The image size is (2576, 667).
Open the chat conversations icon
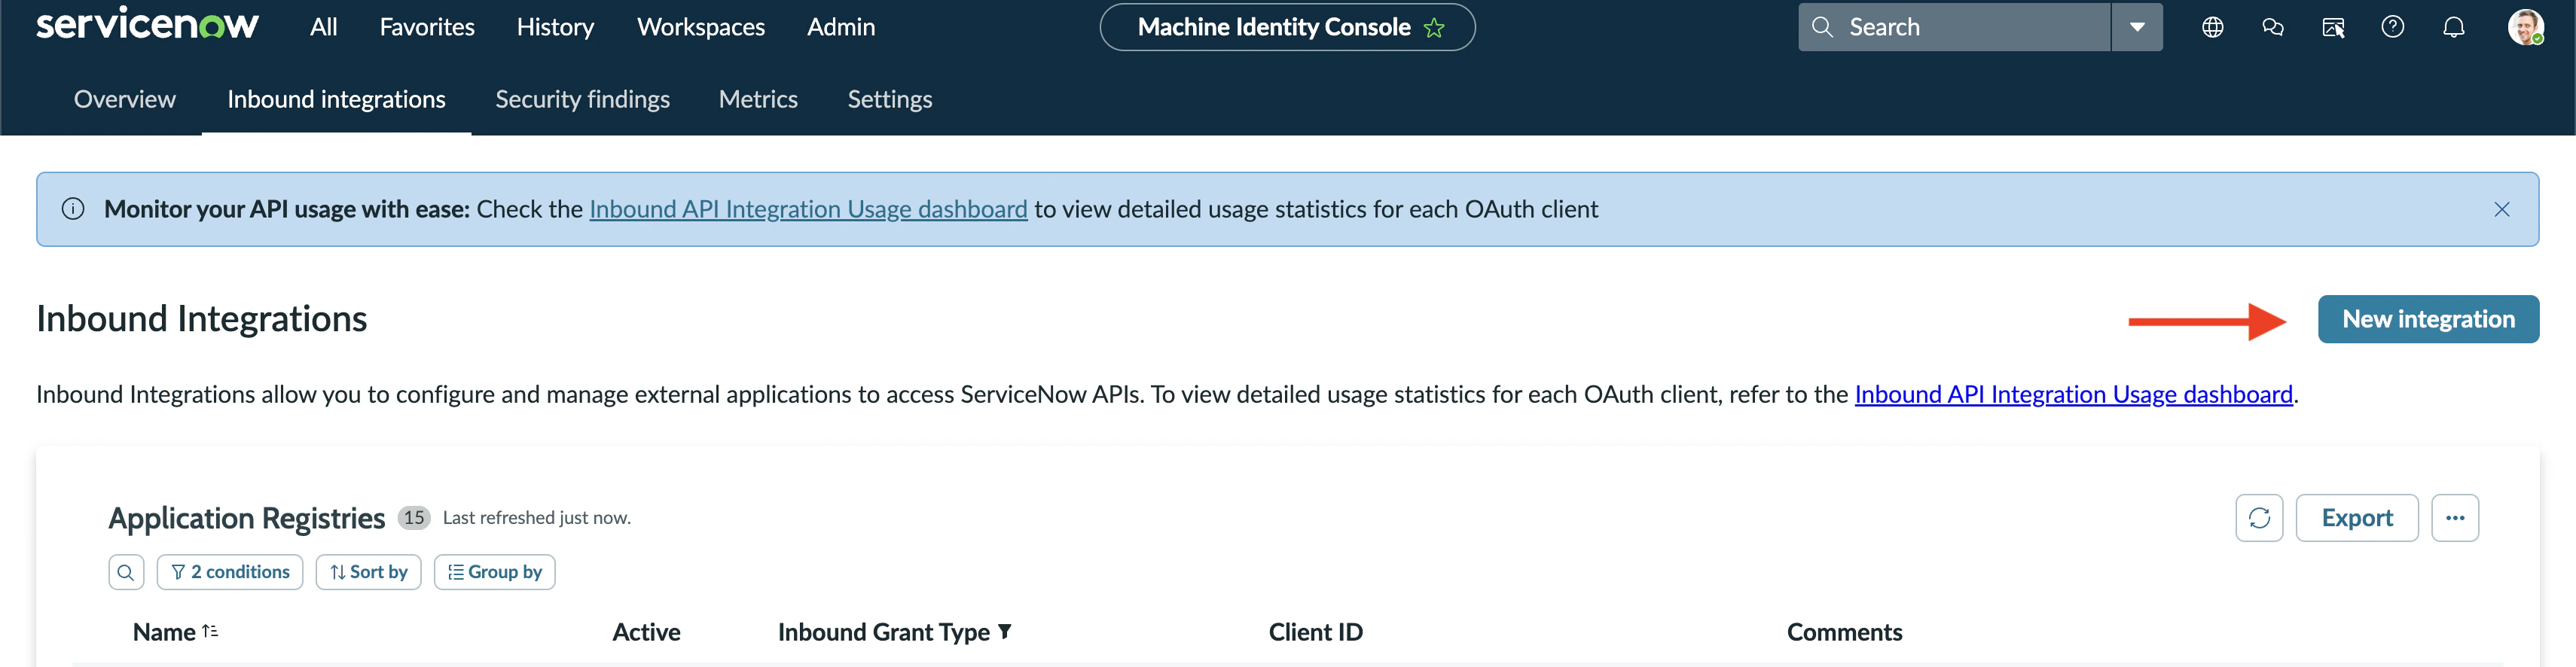[2272, 27]
